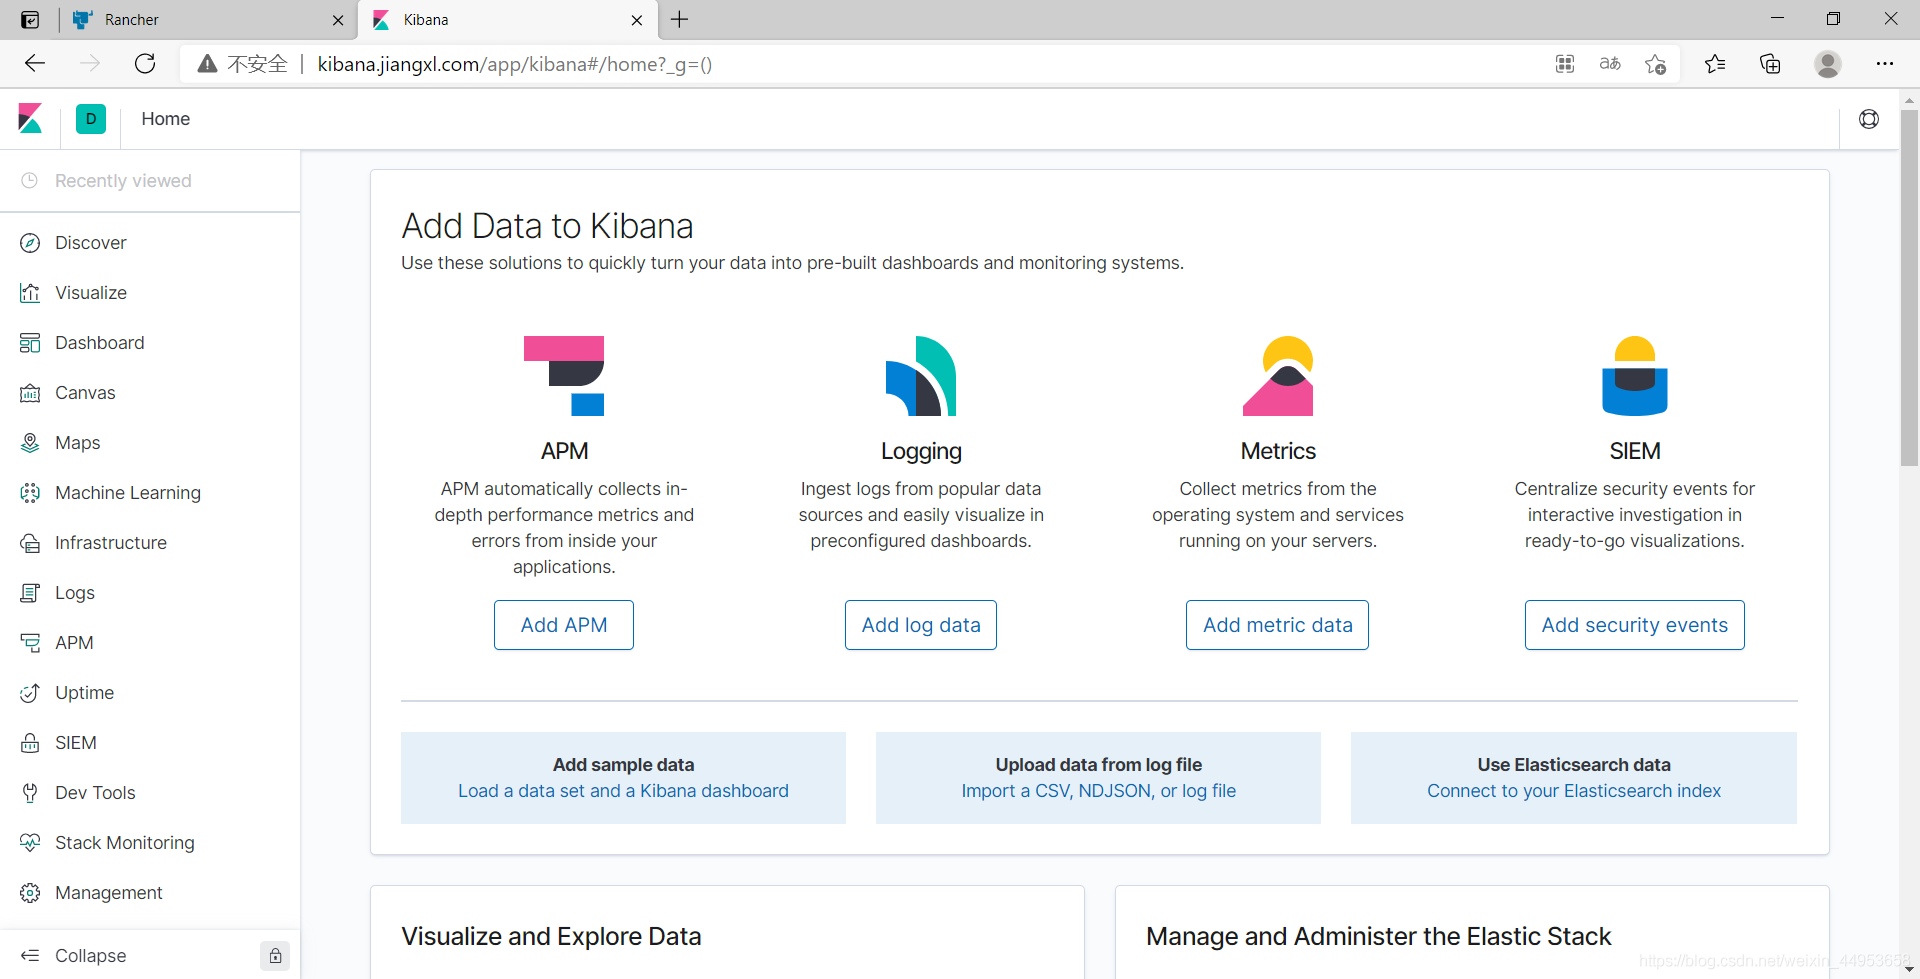1920x979 pixels.
Task: Open the Favorites list icon
Action: tap(1715, 64)
